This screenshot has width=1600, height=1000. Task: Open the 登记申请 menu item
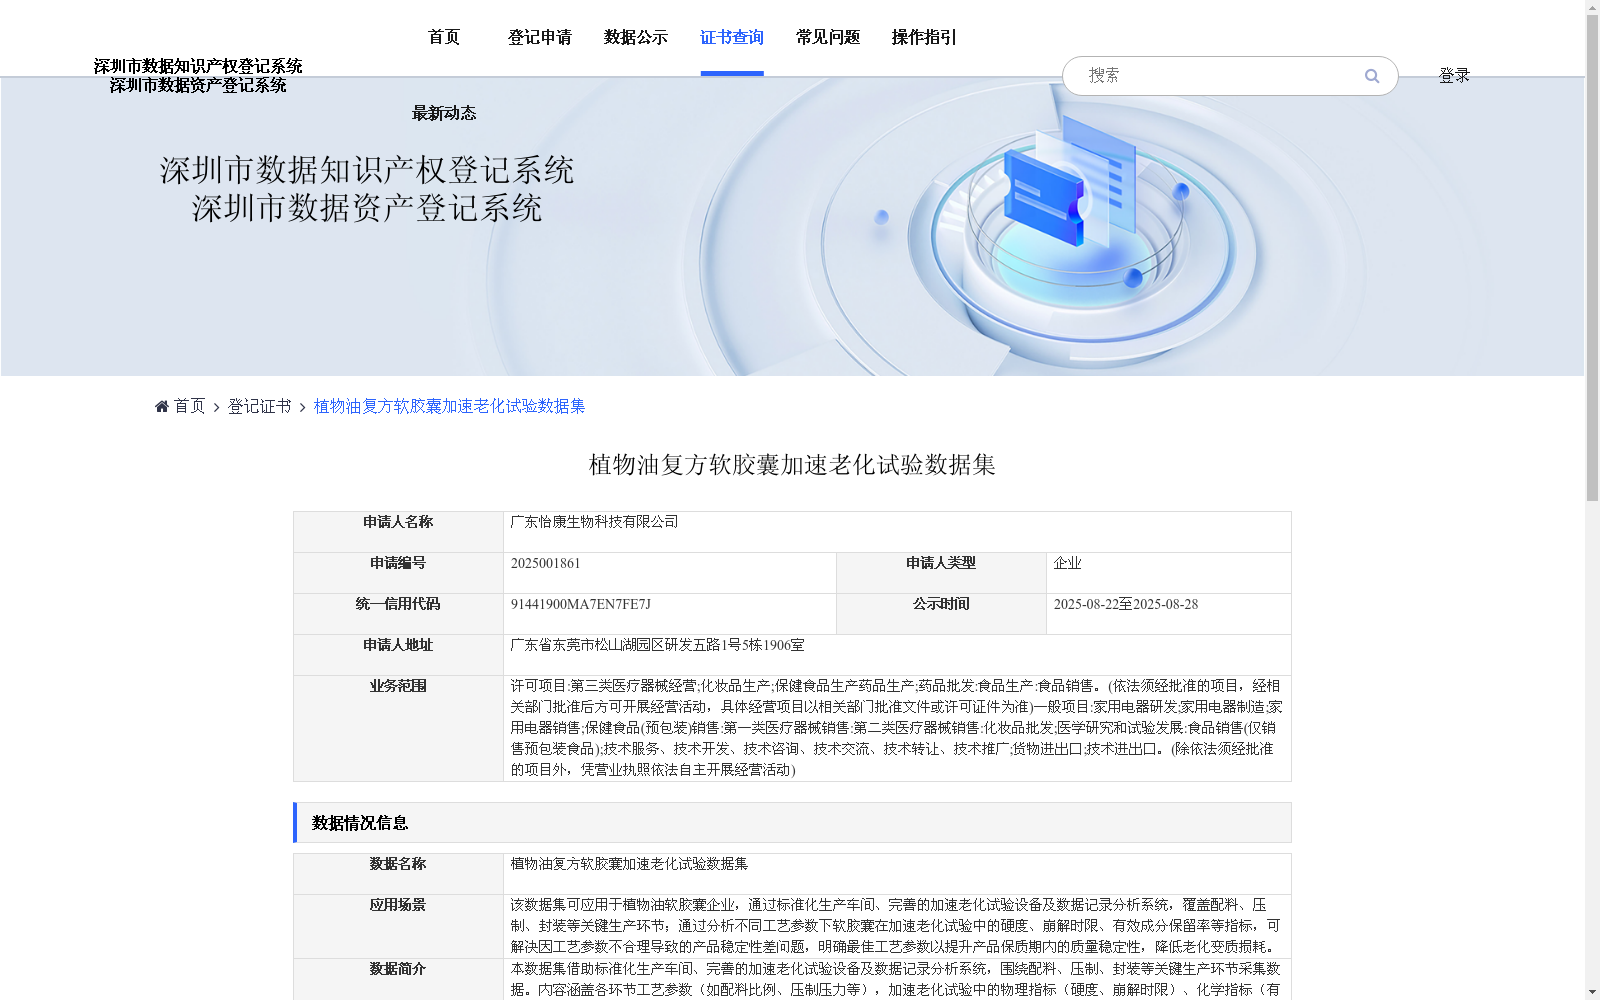coord(540,37)
